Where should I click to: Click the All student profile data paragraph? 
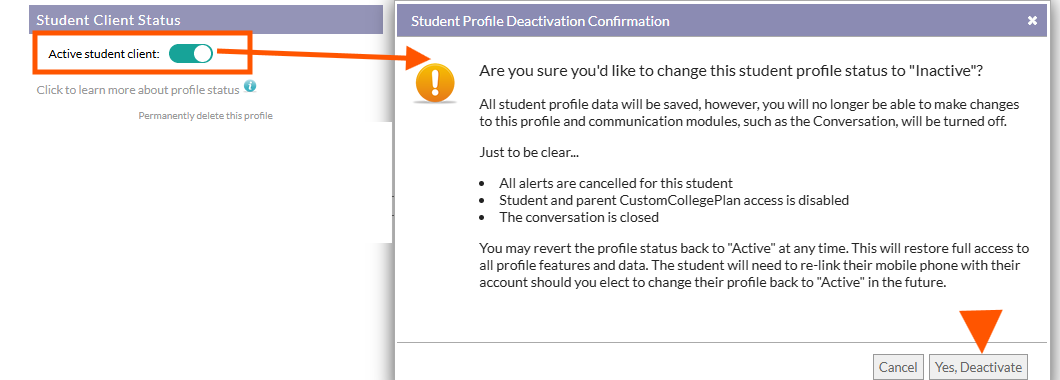coord(749,114)
